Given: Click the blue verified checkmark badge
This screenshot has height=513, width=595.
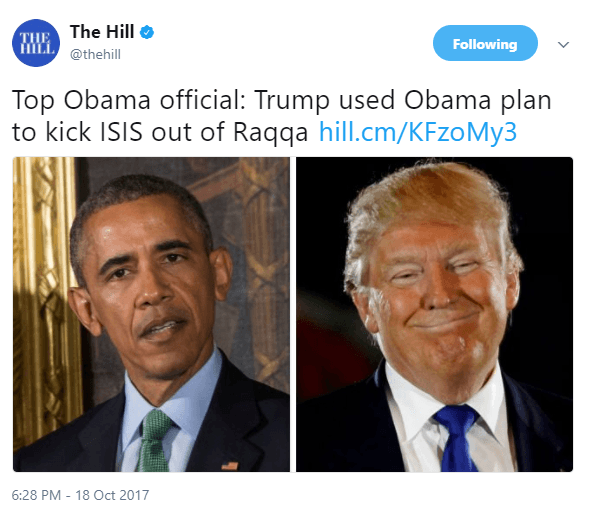Looking at the screenshot, I should tap(147, 32).
